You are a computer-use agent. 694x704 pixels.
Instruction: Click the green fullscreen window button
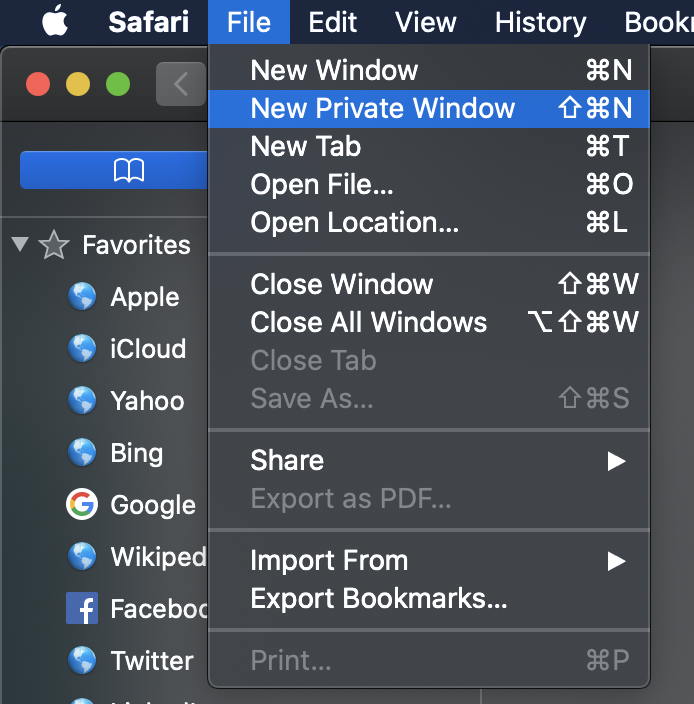pyautogui.click(x=118, y=84)
